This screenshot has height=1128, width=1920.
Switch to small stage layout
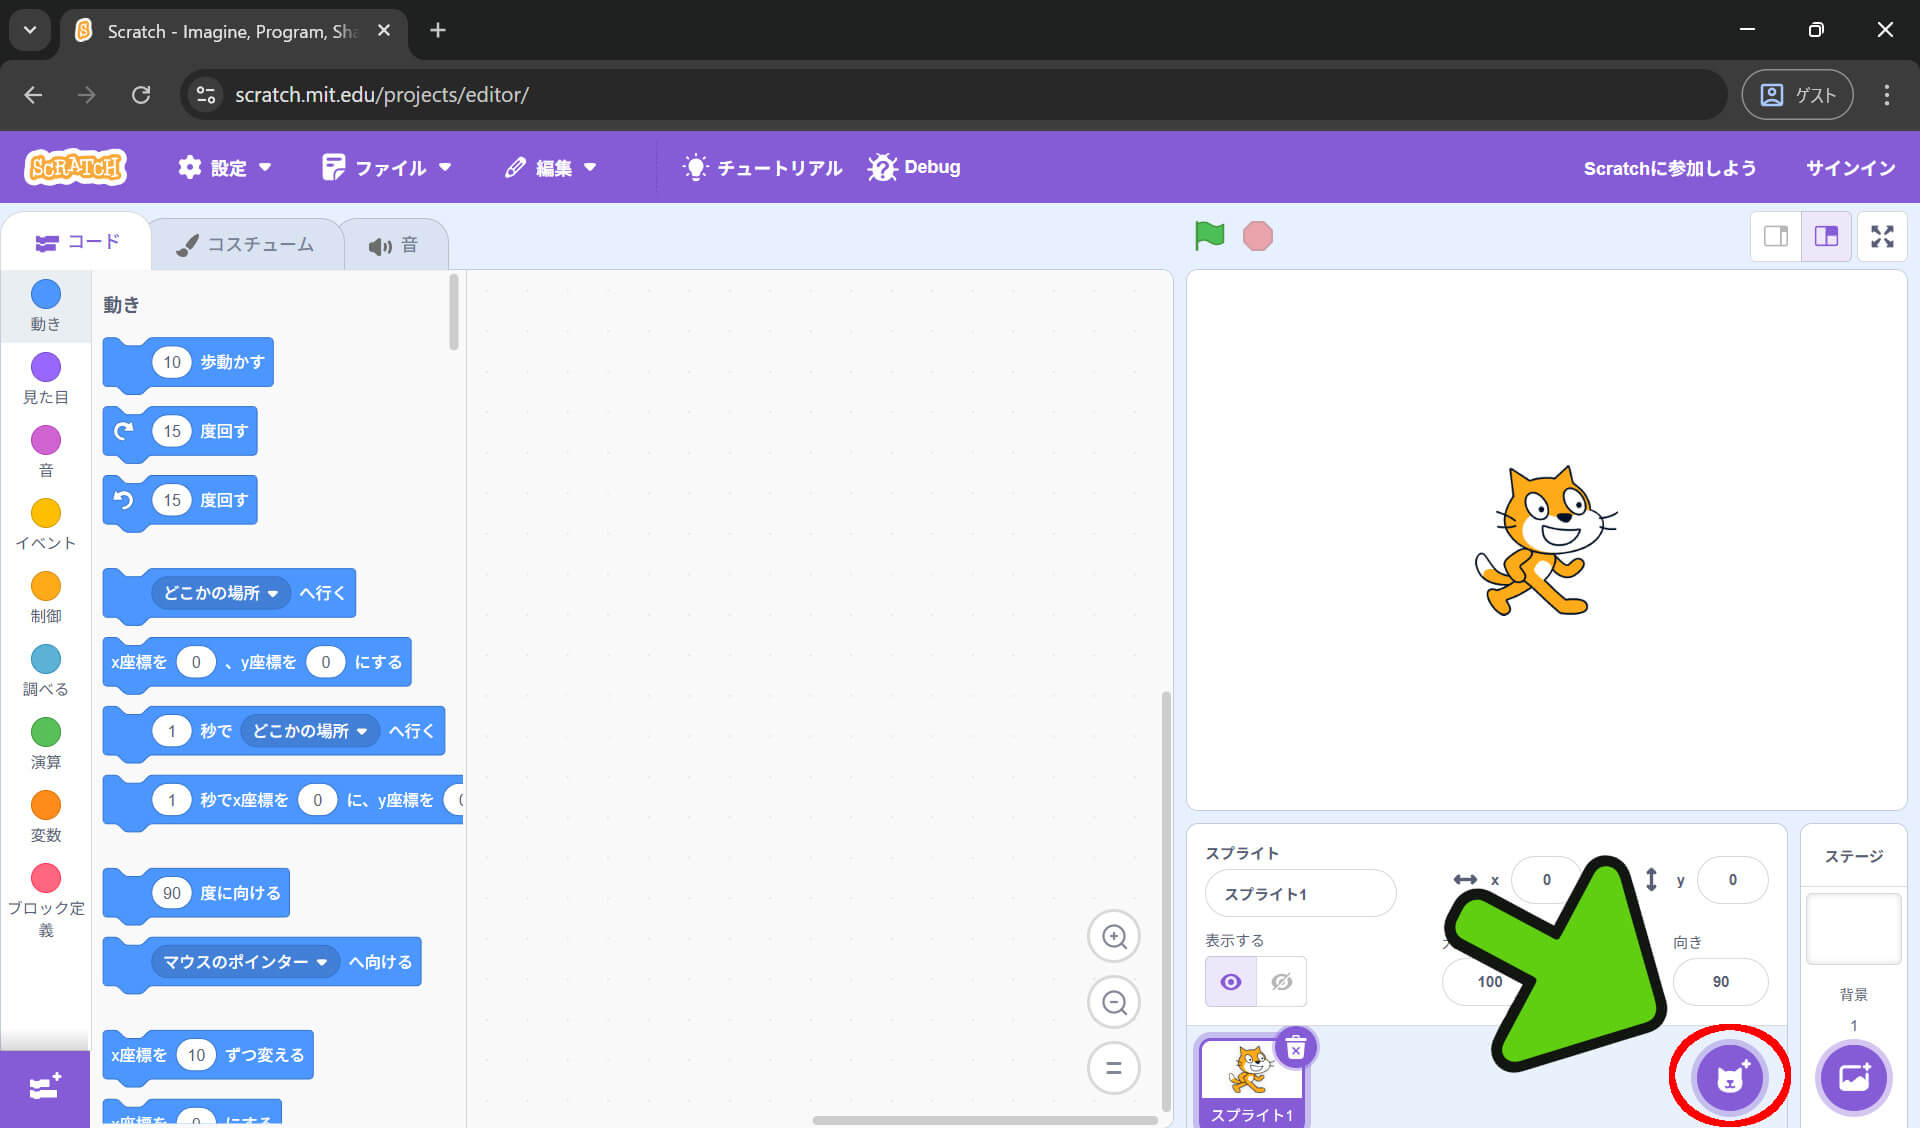1776,236
